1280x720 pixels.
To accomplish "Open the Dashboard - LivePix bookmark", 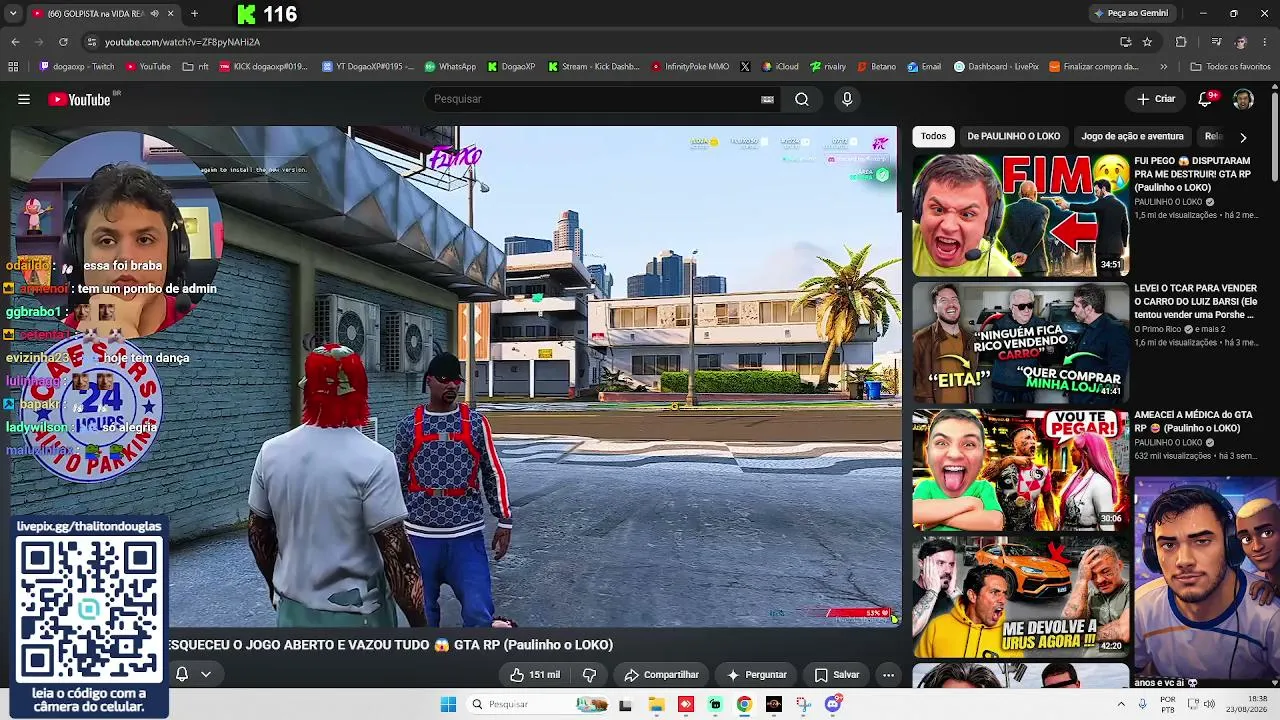I will [x=997, y=67].
